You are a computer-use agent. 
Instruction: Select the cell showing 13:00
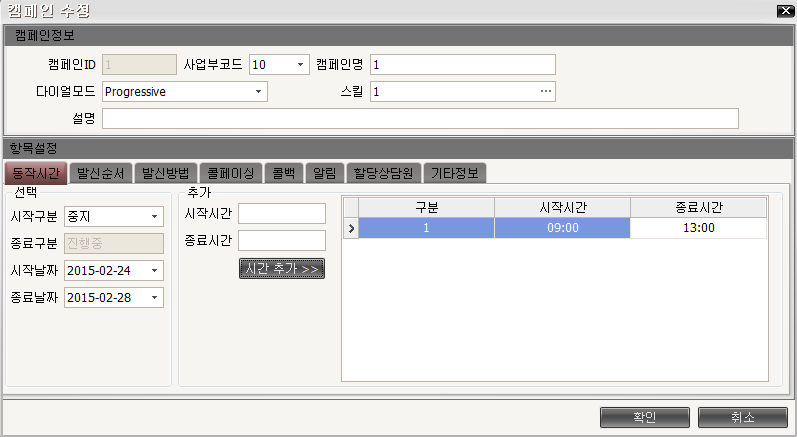pyautogui.click(x=698, y=228)
